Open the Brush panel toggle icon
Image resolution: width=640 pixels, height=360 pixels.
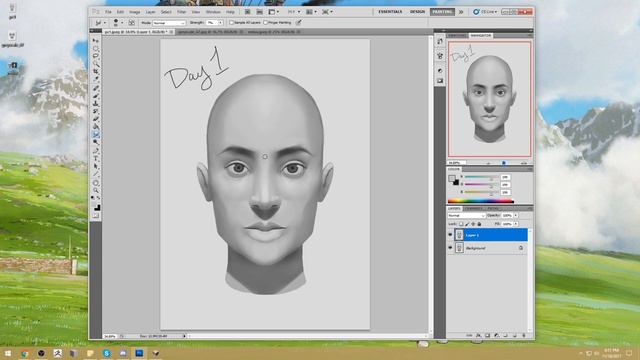tap(131, 22)
